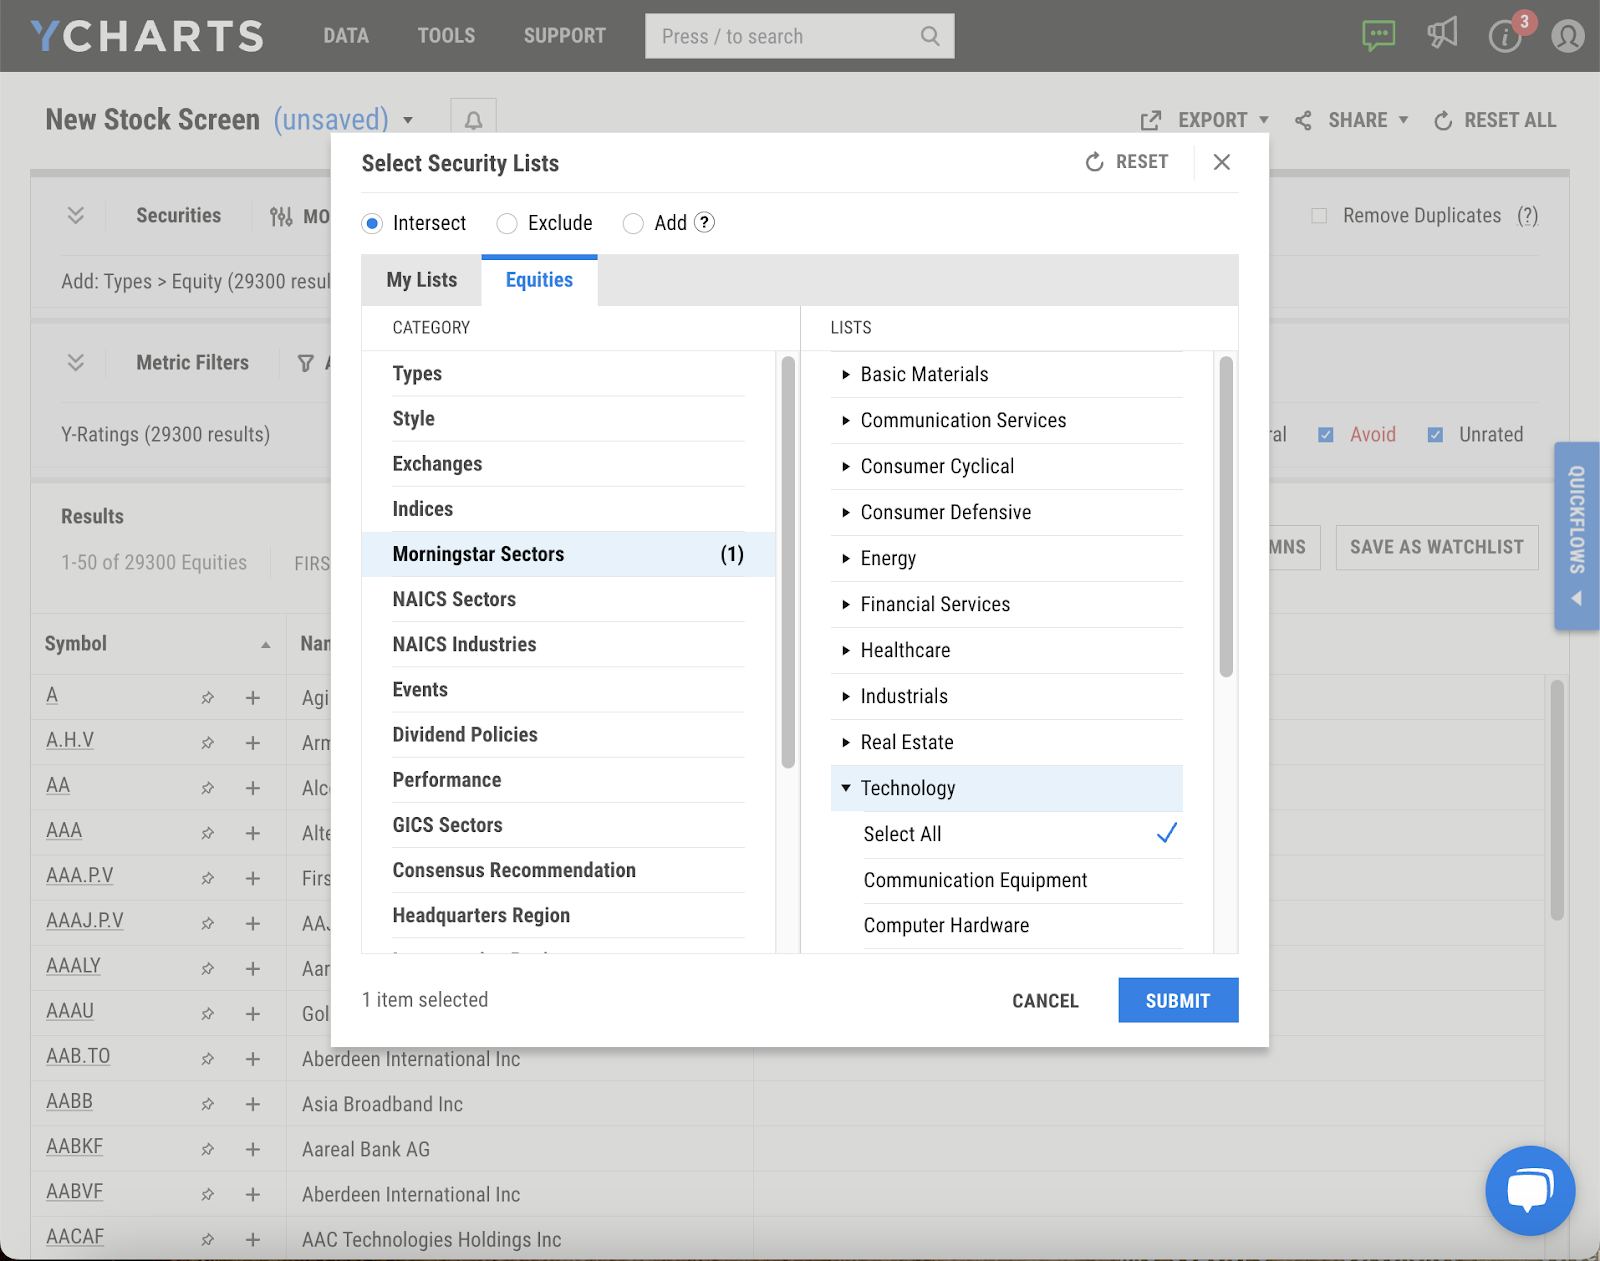This screenshot has width=1600, height=1261.
Task: Toggle Select All under Technology
Action: (1021, 834)
